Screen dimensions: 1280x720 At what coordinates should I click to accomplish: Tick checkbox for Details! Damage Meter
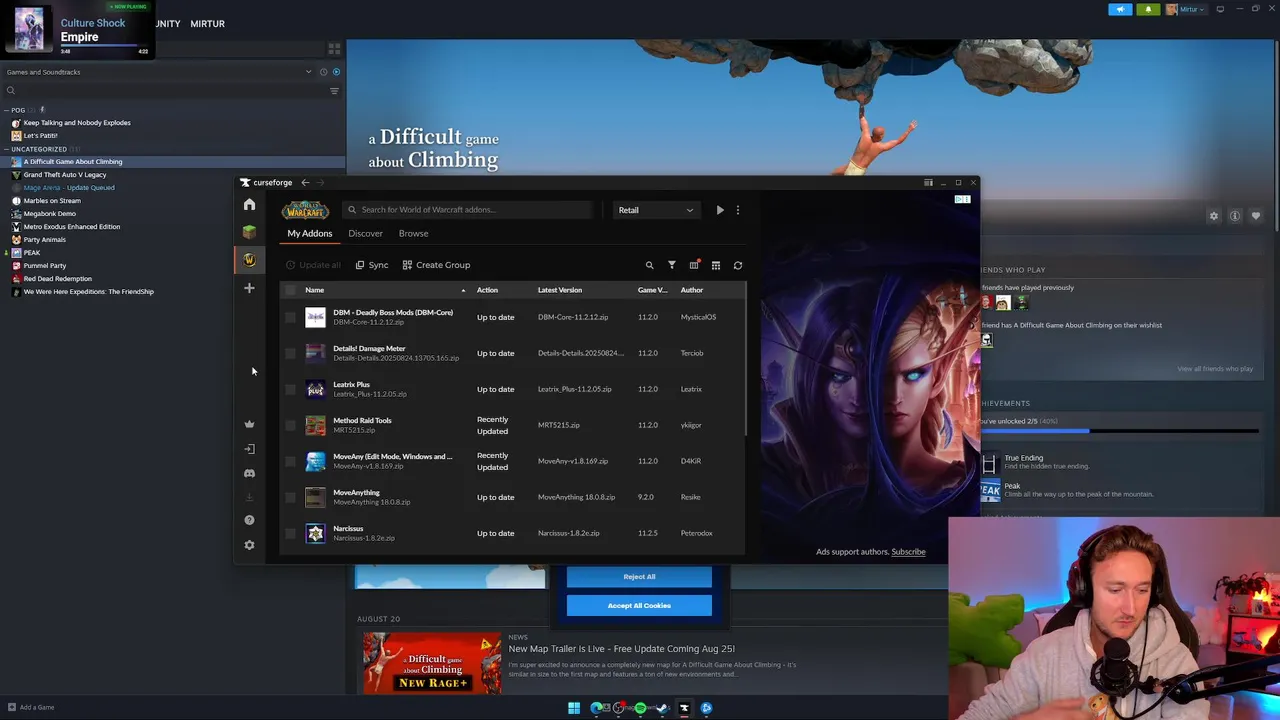291,353
